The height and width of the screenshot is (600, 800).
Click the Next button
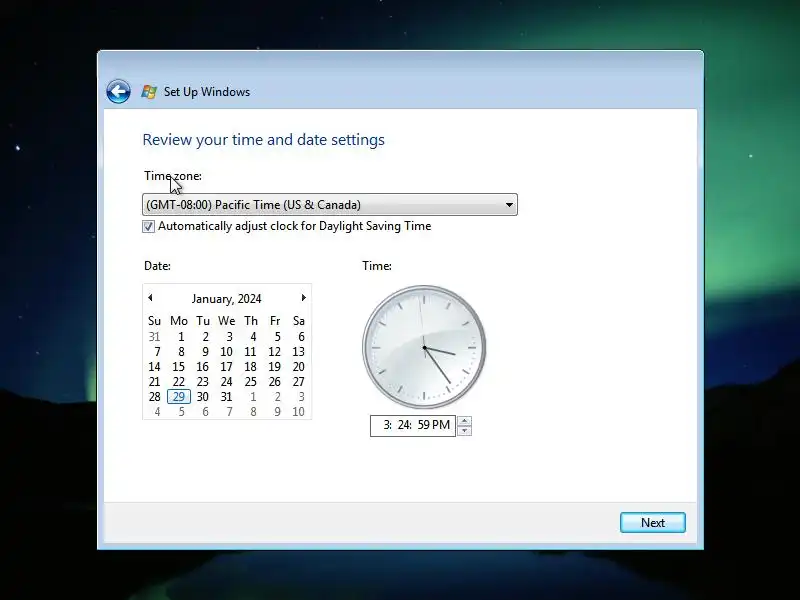tap(653, 522)
